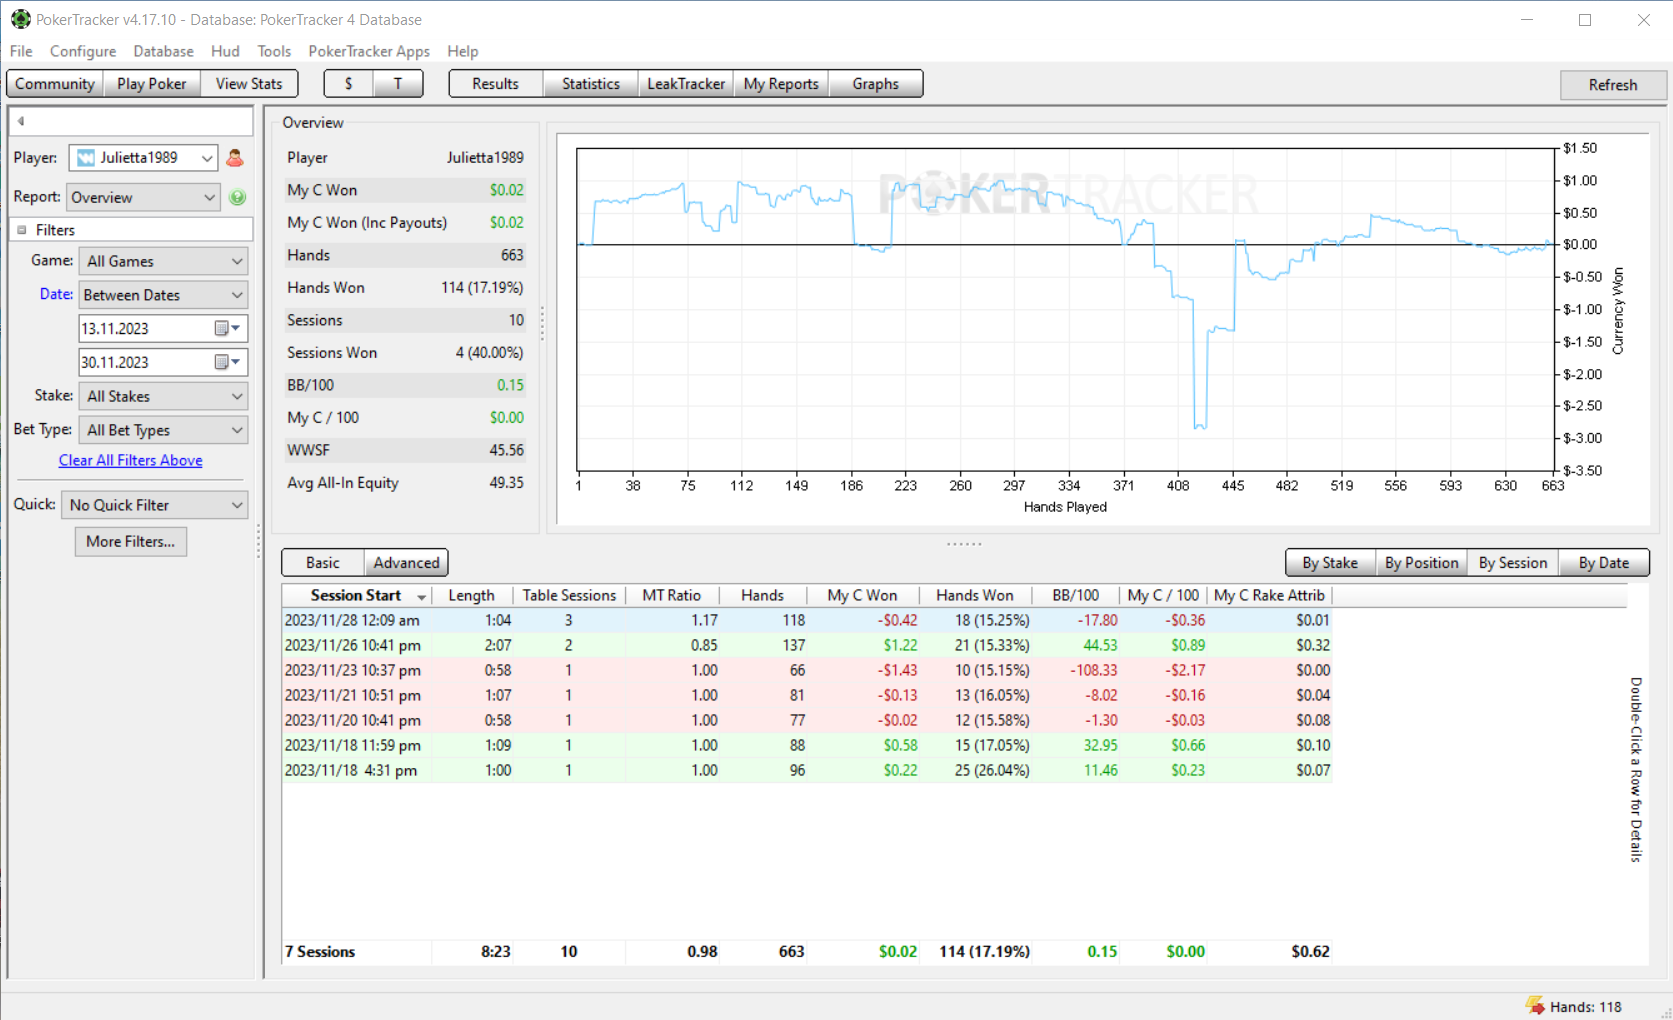
Task: Sort by My C Rake Attrib column
Action: pyautogui.click(x=1269, y=595)
